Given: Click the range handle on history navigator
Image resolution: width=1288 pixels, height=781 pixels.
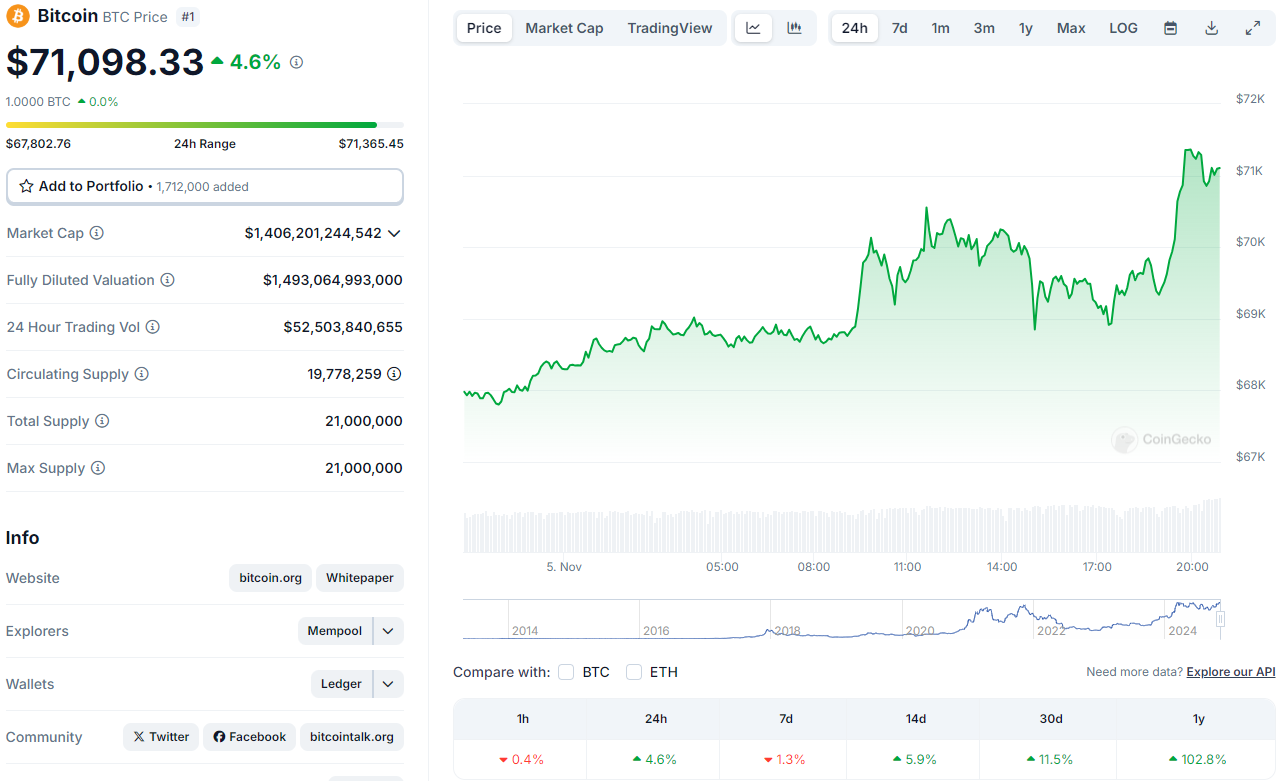Looking at the screenshot, I should (x=1220, y=620).
